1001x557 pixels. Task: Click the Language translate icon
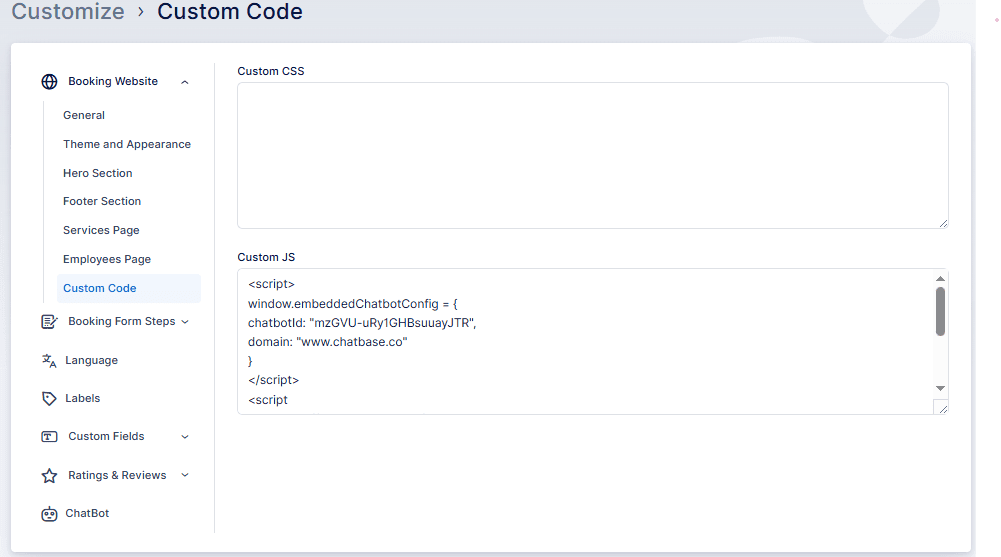pos(49,360)
